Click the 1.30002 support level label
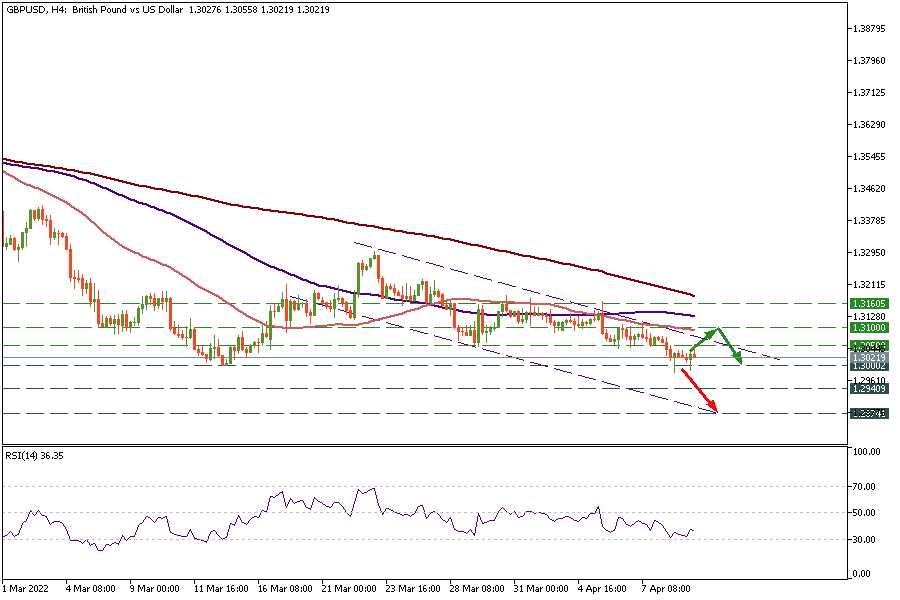This screenshot has height=600, width=900. pos(867,366)
